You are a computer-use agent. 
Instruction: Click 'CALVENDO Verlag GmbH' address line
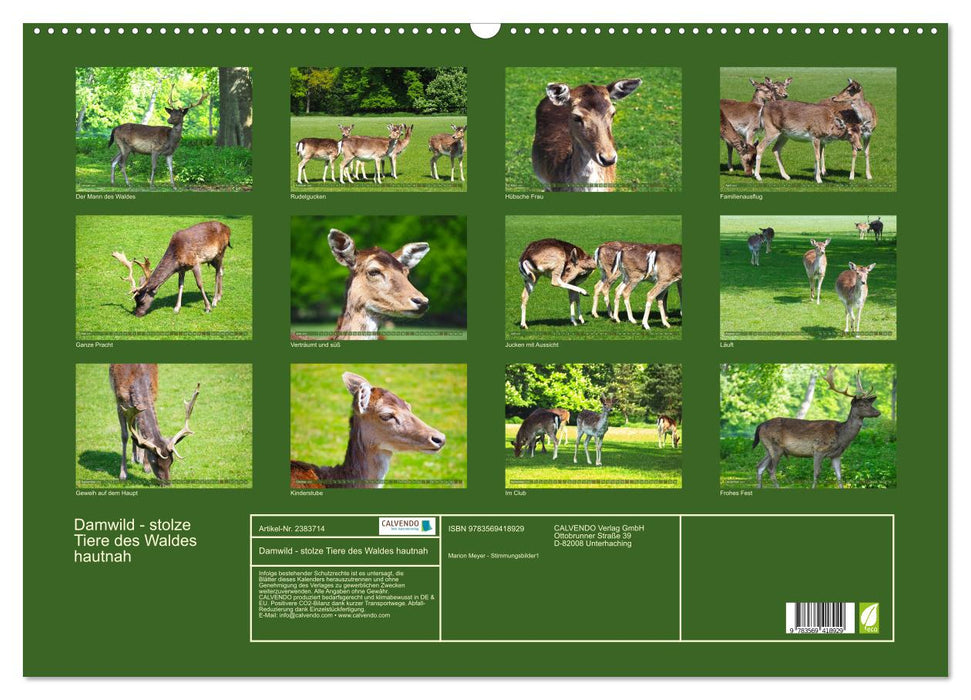pos(599,528)
